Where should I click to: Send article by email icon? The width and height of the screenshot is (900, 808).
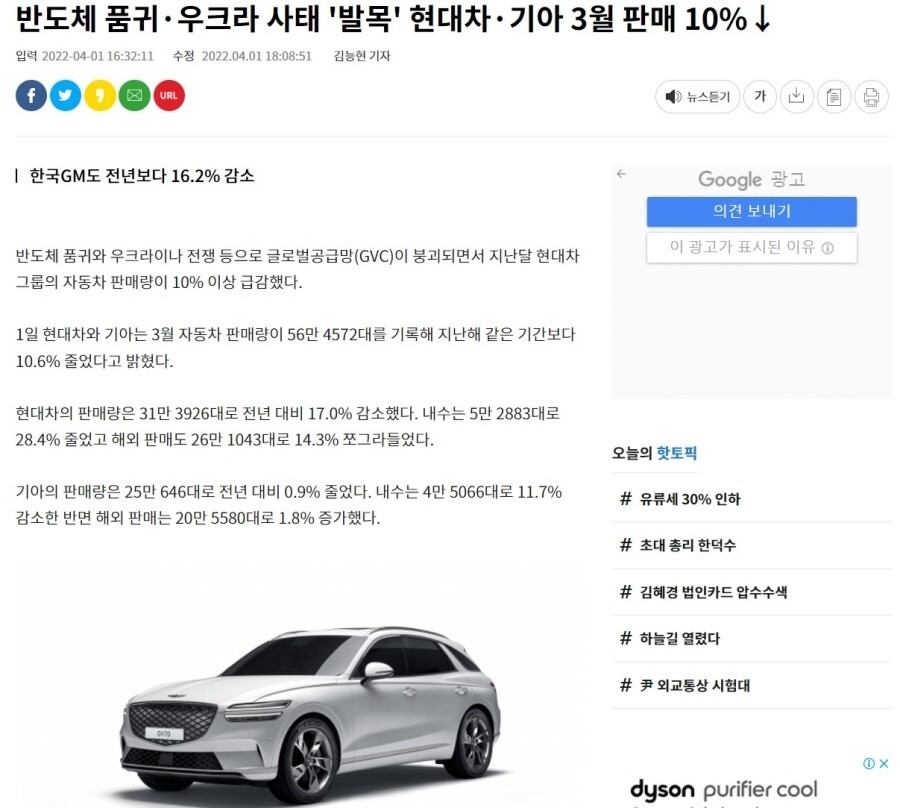pyautogui.click(x=134, y=95)
